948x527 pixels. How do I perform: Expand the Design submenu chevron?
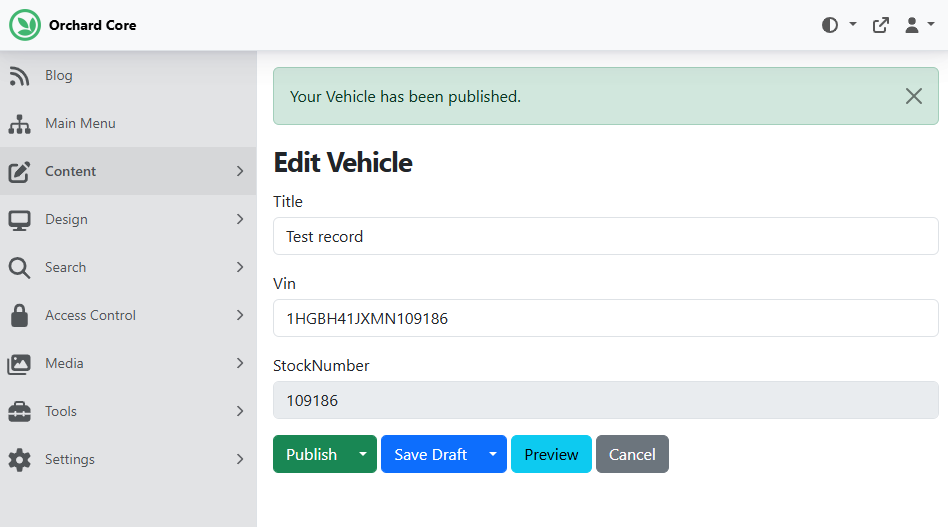(240, 219)
